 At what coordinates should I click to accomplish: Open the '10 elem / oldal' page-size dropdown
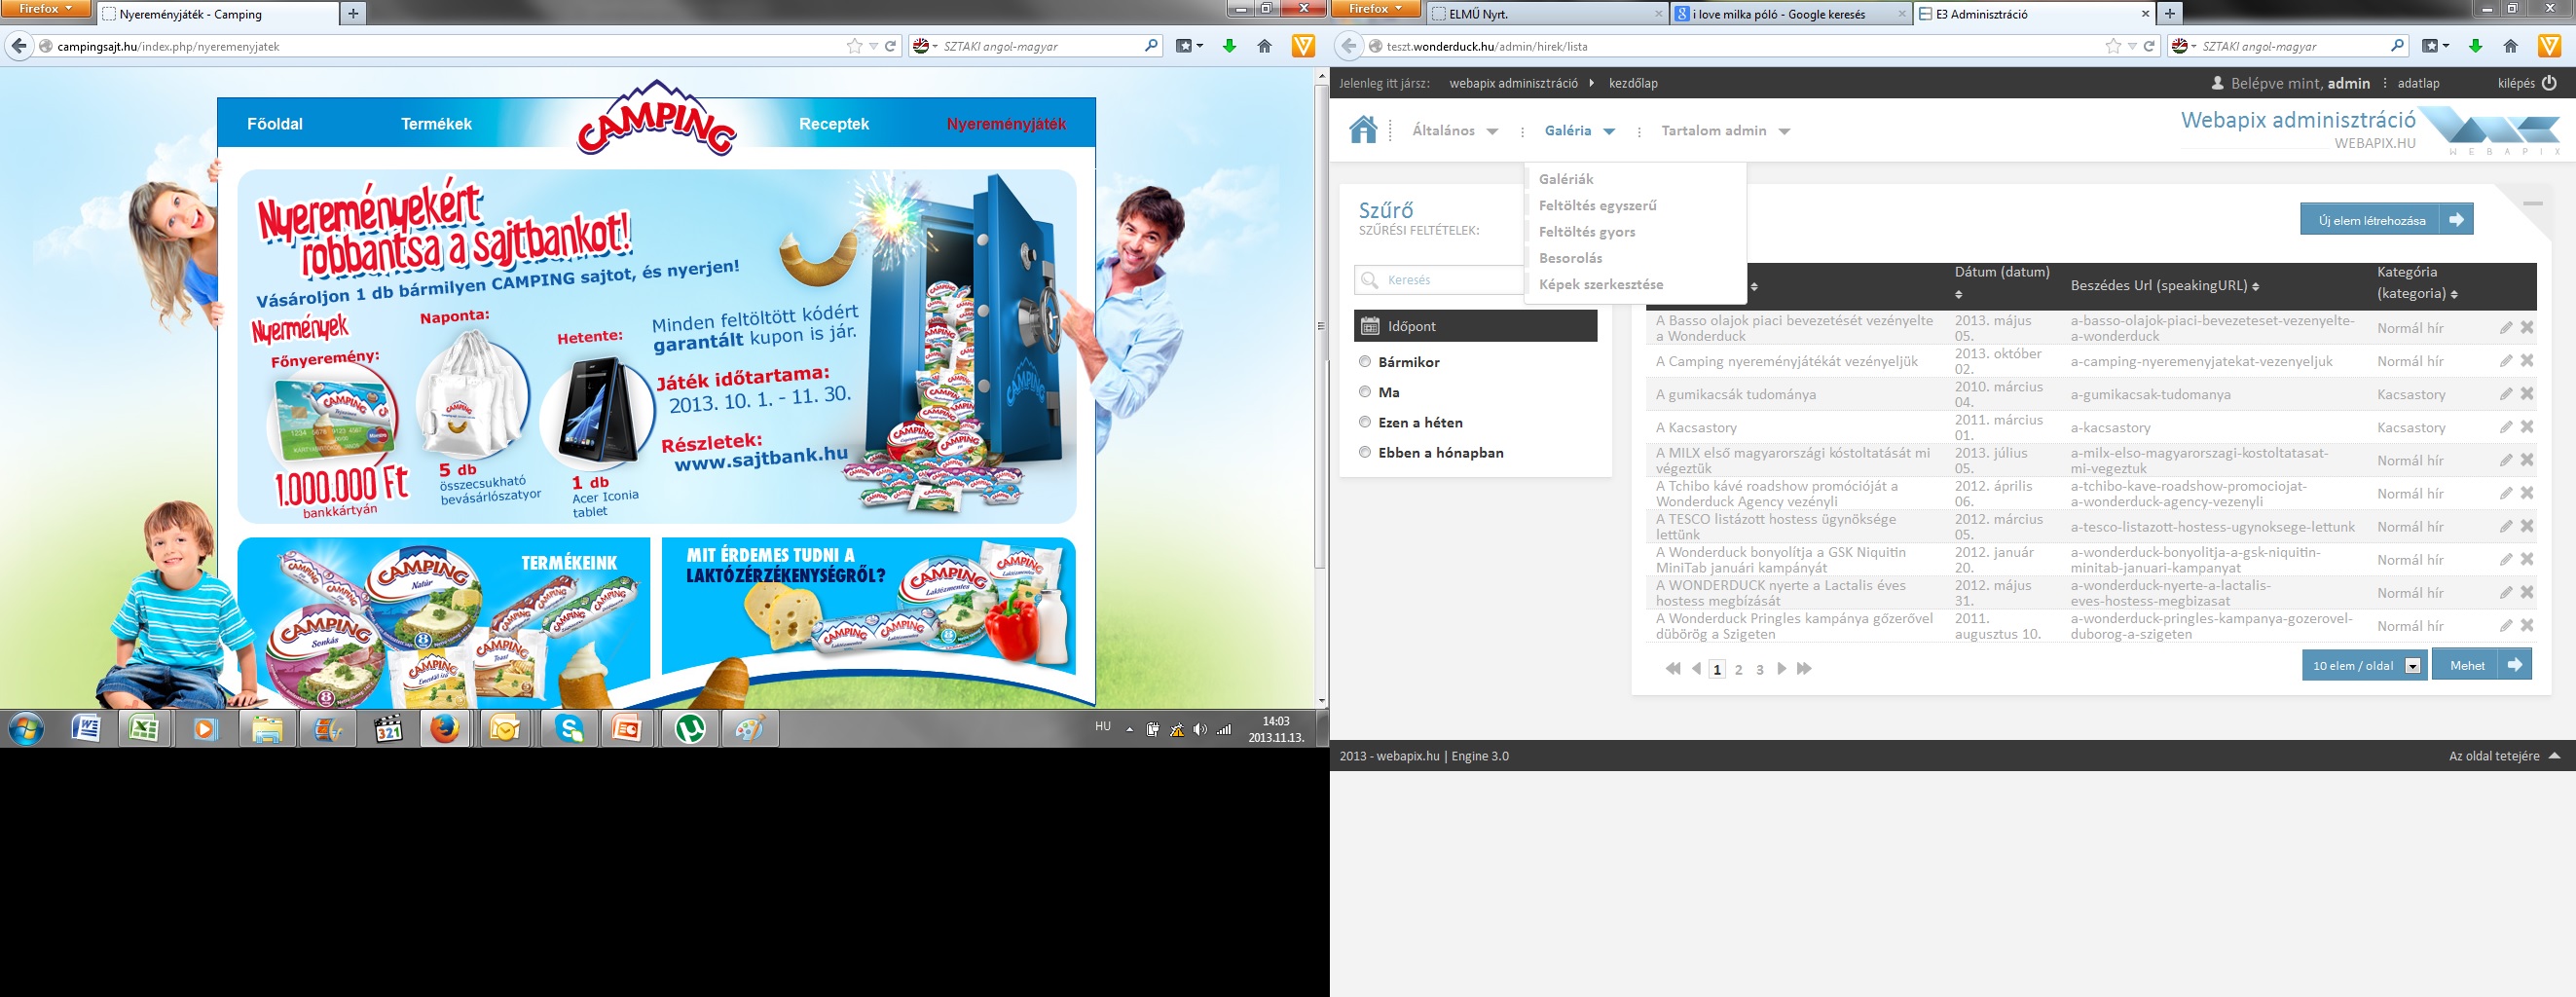[x=2364, y=665]
